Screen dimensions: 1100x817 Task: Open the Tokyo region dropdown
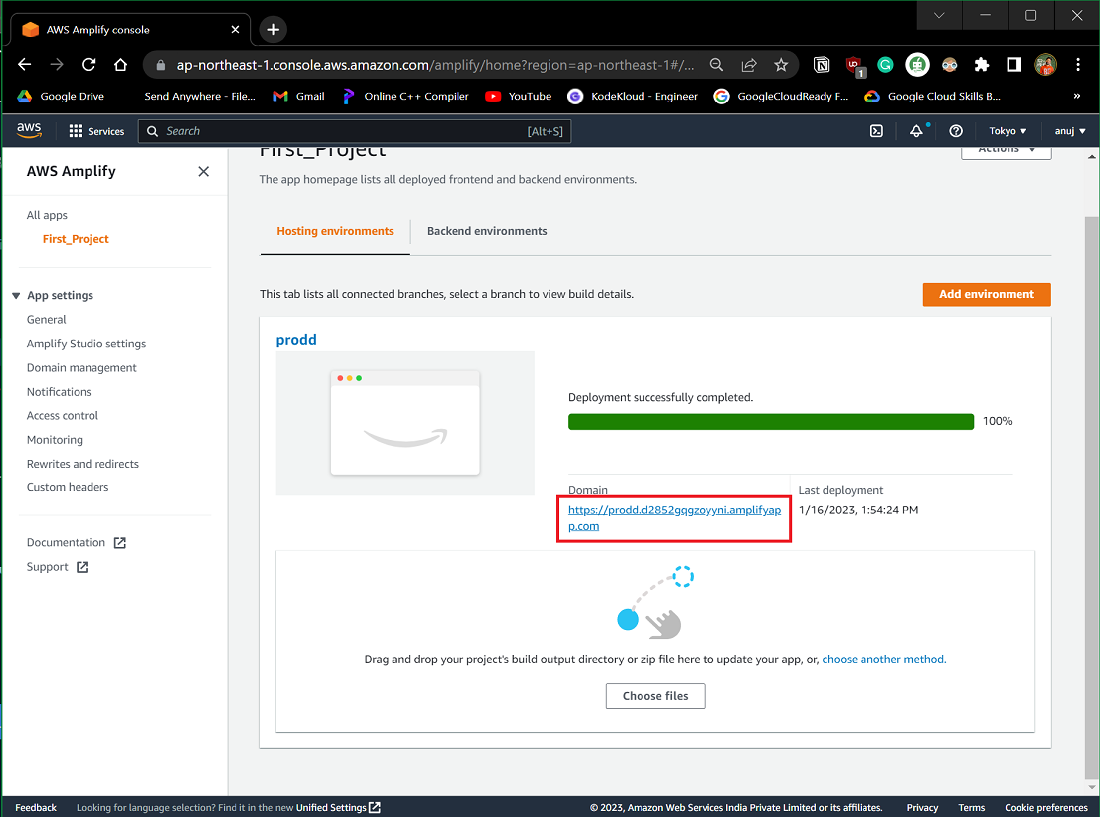(x=1007, y=131)
